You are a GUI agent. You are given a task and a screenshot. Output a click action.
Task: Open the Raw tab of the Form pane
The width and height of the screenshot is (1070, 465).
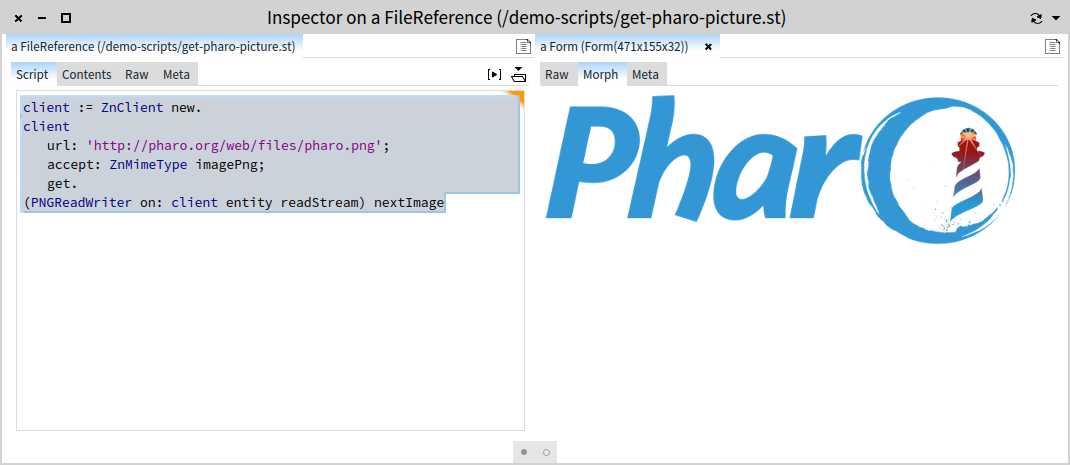[x=557, y=74]
